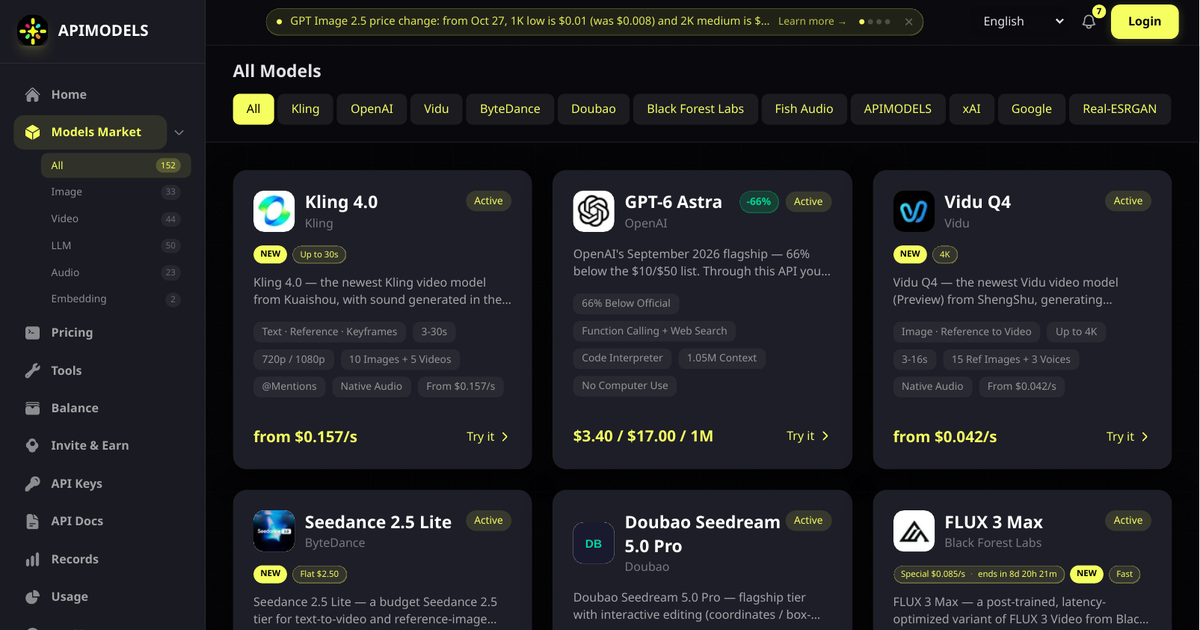Image resolution: width=1200 pixels, height=630 pixels.
Task: Click the Kling 4.0 title
Action: point(341,202)
